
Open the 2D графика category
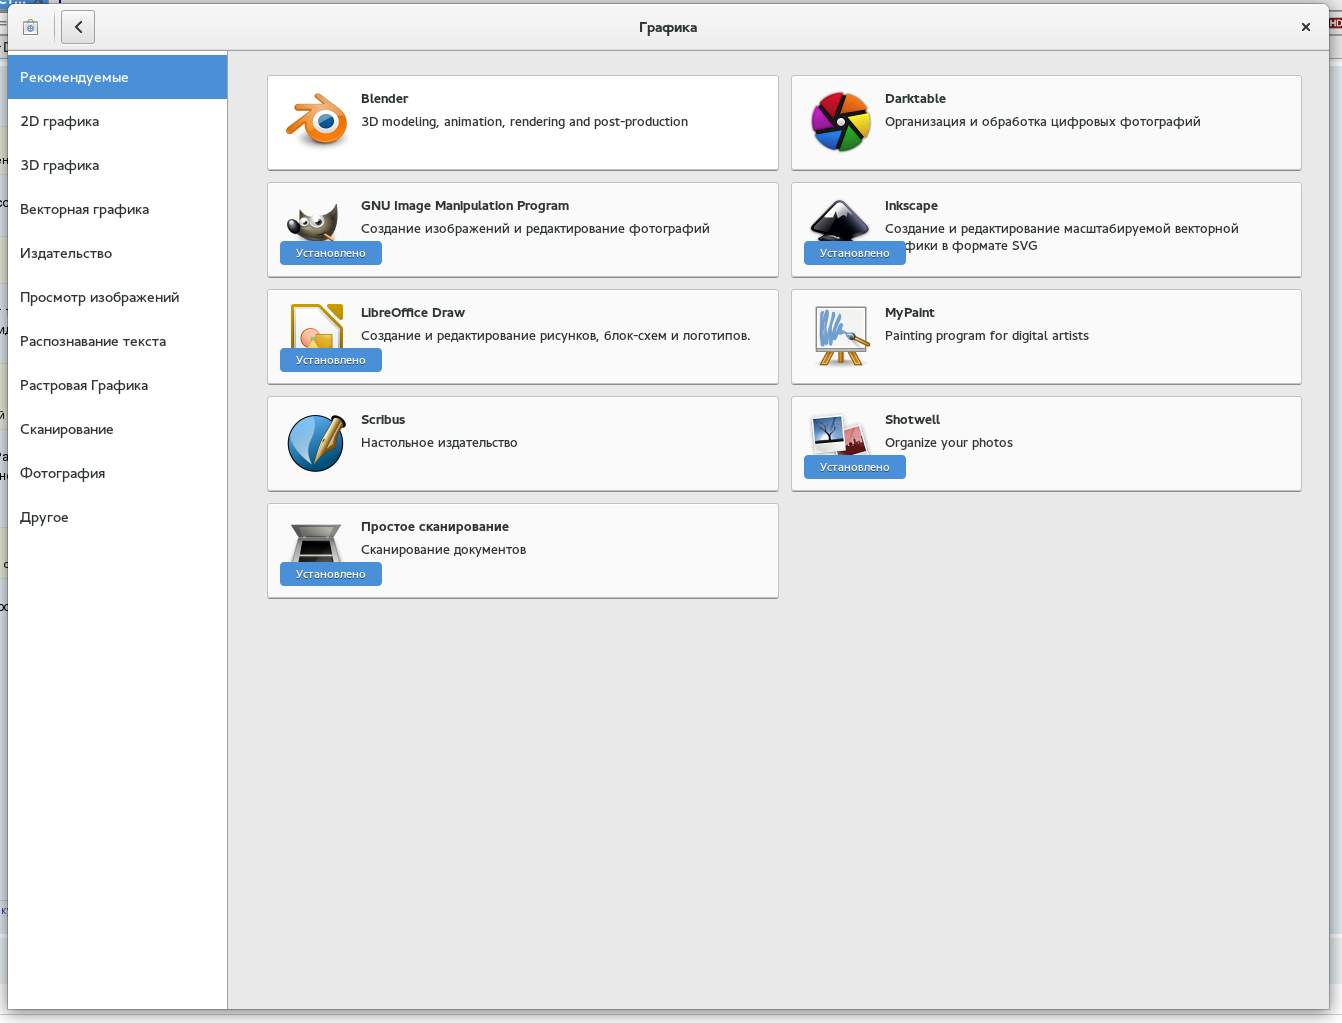117,121
